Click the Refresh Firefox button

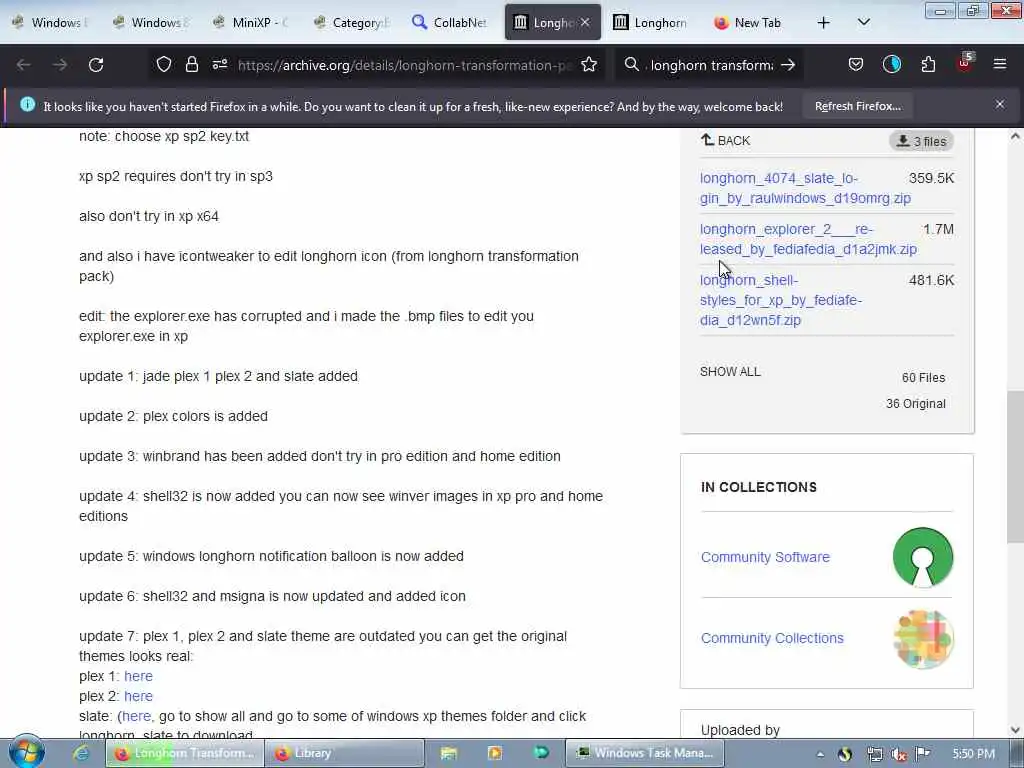857,106
